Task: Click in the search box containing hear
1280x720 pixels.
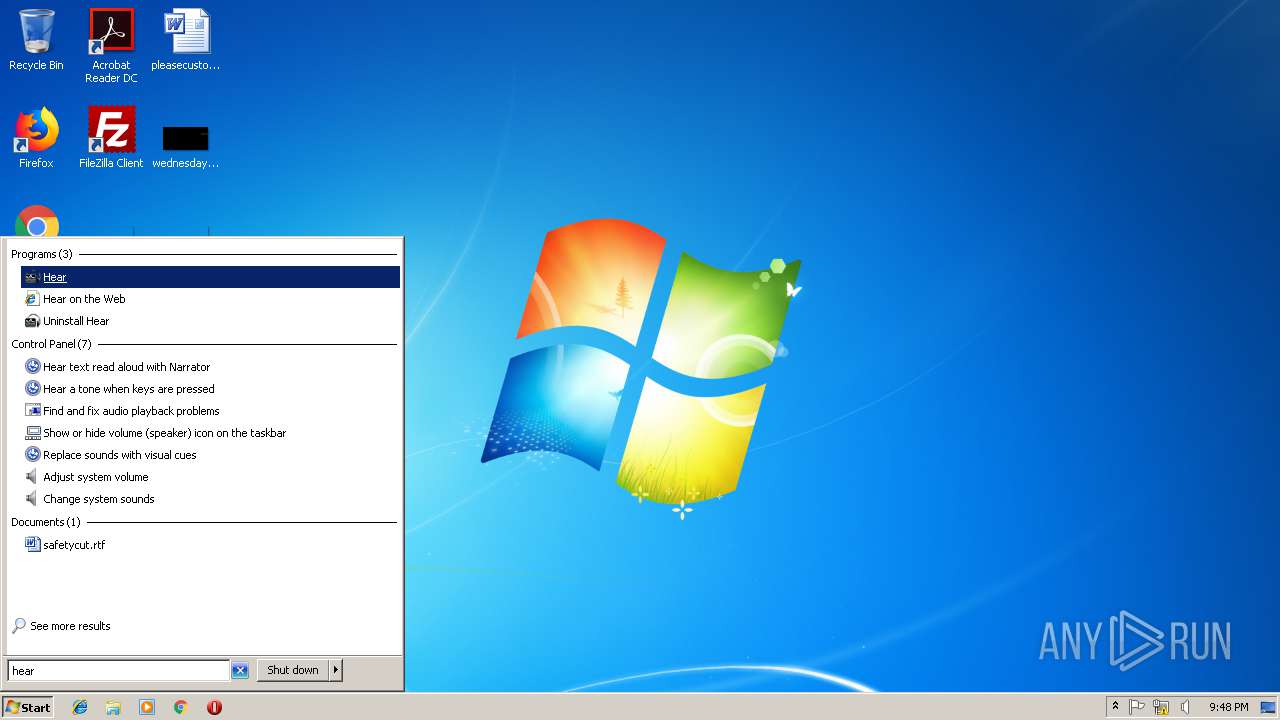Action: 118,671
